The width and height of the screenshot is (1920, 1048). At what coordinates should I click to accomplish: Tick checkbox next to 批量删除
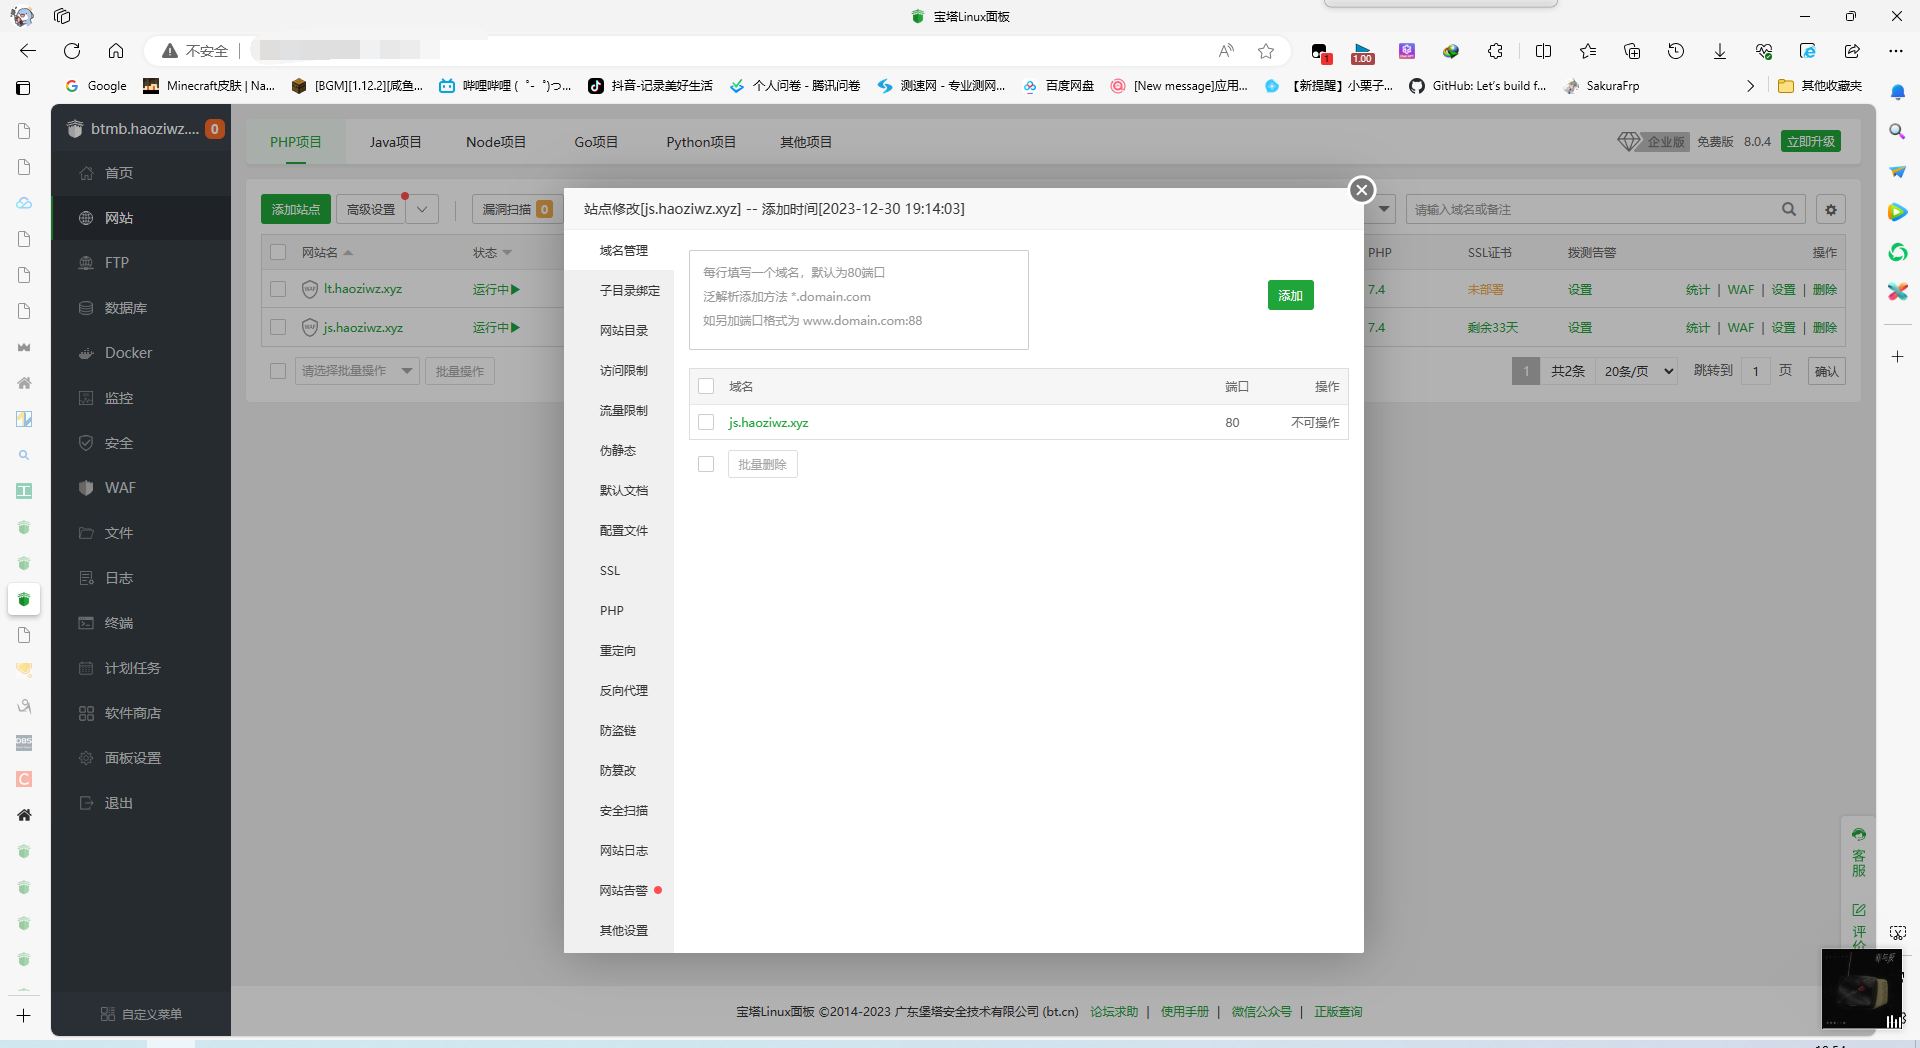click(706, 464)
